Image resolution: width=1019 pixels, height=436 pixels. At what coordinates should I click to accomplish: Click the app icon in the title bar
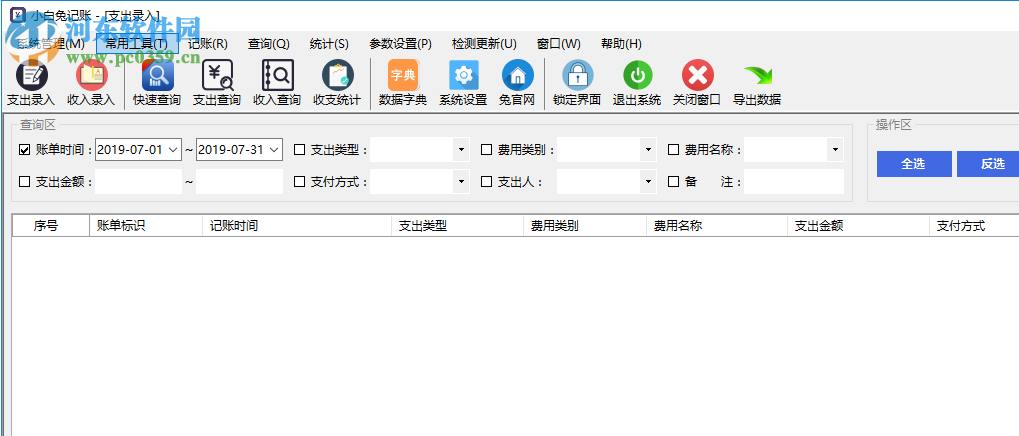pyautogui.click(x=17, y=14)
